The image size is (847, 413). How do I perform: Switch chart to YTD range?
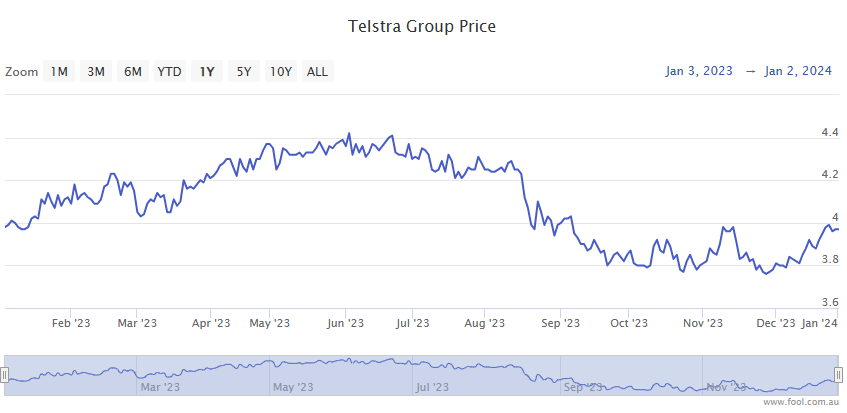(x=170, y=71)
